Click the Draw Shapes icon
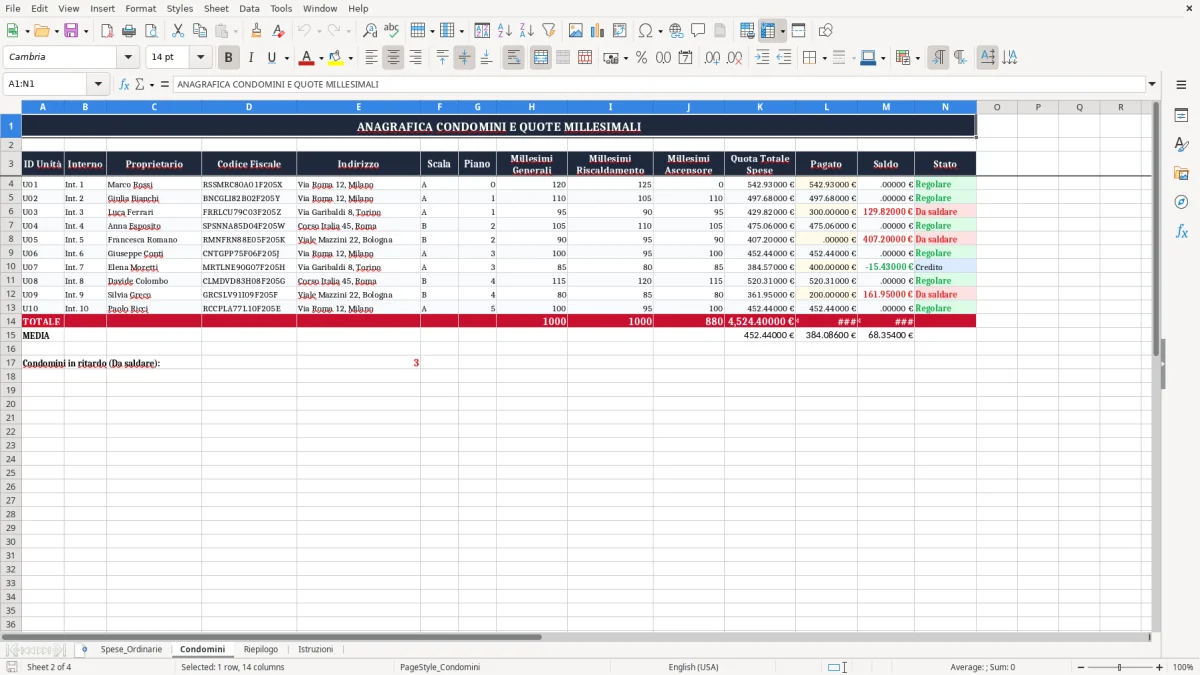This screenshot has height=675, width=1200. (x=825, y=31)
